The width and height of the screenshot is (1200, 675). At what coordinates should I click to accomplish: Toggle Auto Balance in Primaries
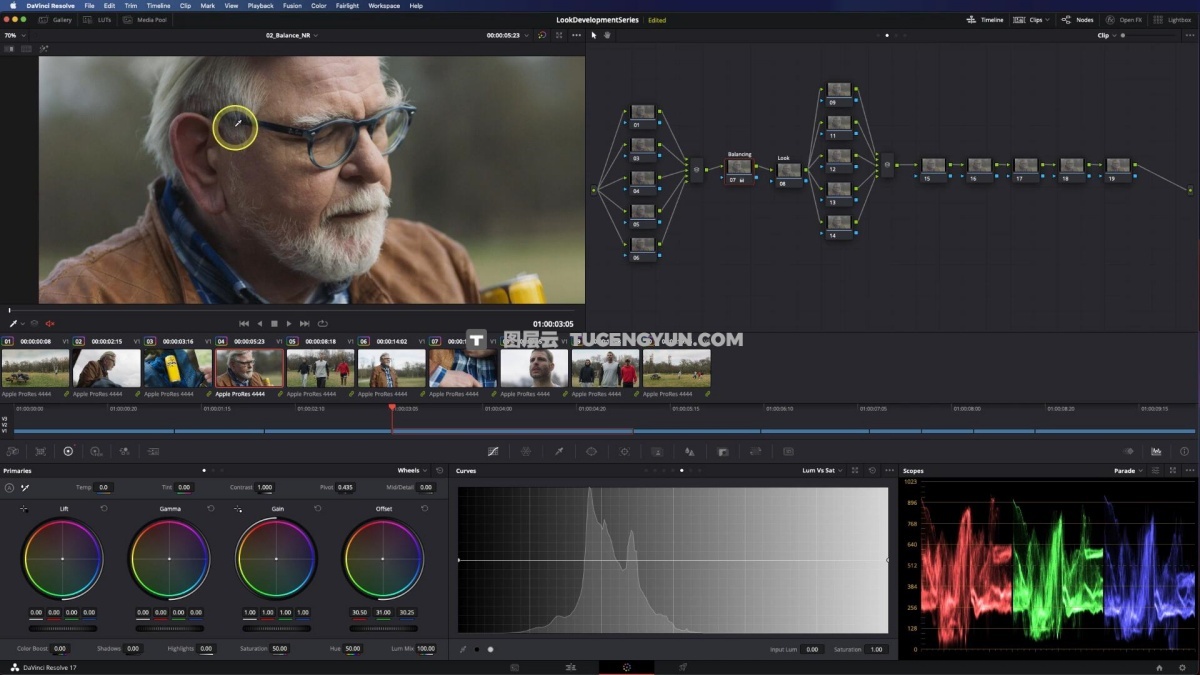(10, 488)
